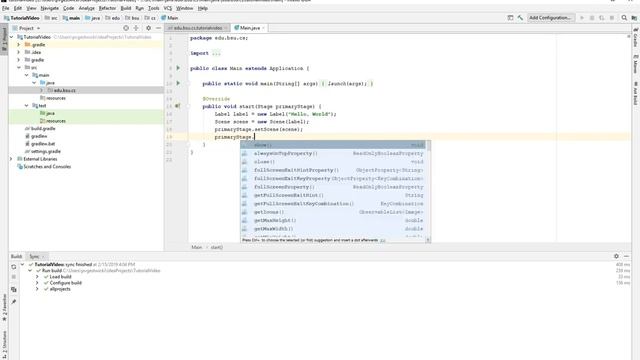
Task: Close the edu.bsu.cs.tutorialvideo editor tab
Action: (x=226, y=28)
